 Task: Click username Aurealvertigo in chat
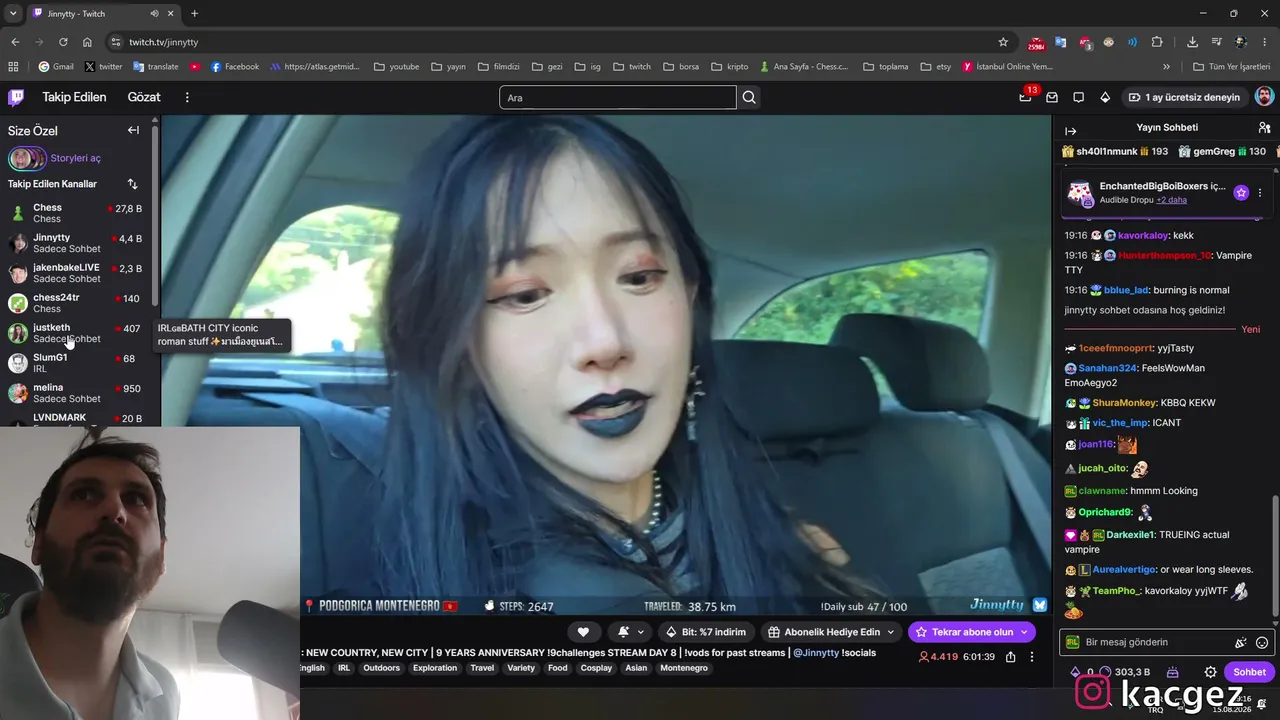(x=1124, y=570)
